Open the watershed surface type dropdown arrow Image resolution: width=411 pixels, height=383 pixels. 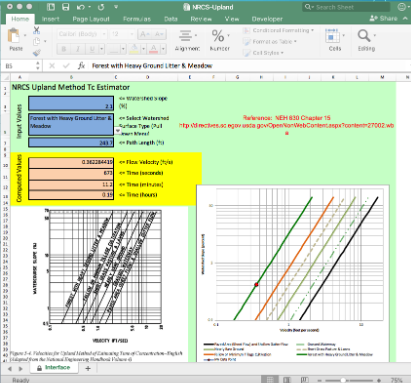(117, 131)
